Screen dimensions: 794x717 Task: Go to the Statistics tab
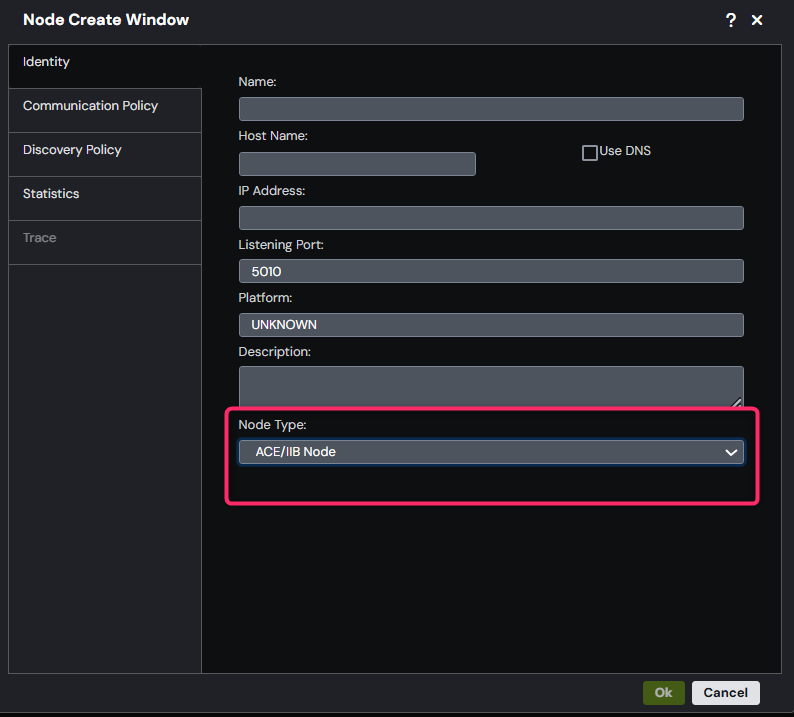click(105, 198)
